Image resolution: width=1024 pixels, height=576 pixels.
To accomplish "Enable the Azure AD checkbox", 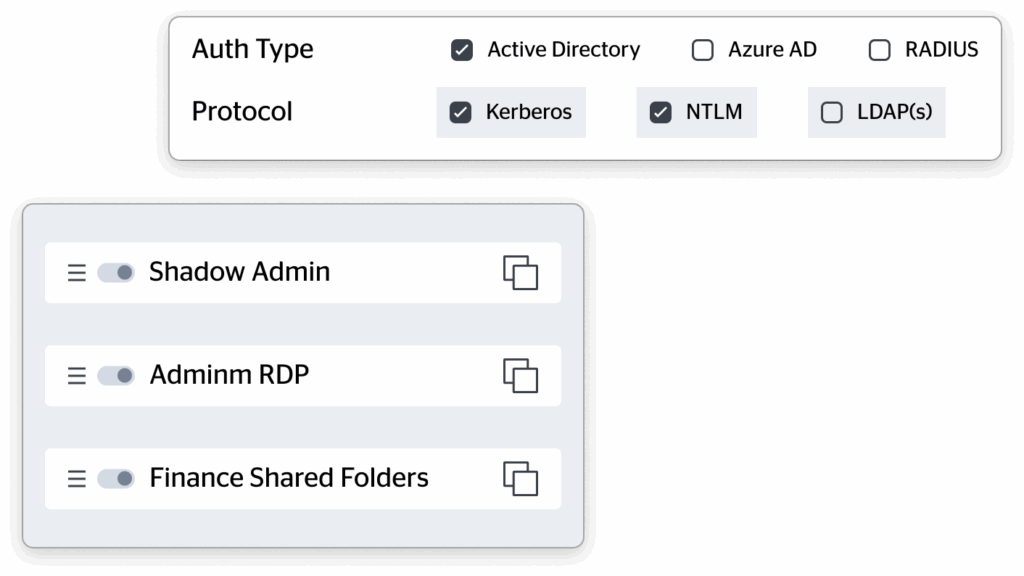I will tap(703, 50).
